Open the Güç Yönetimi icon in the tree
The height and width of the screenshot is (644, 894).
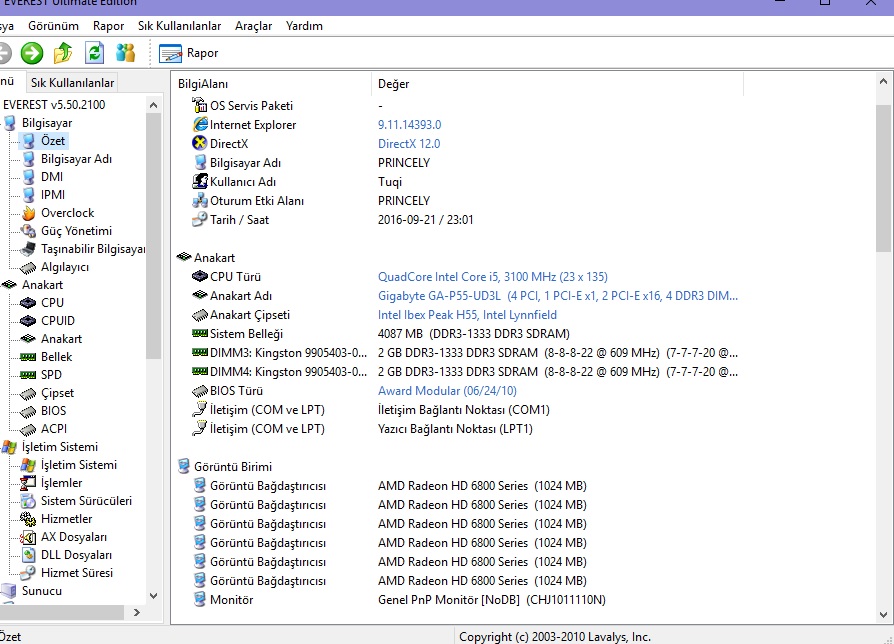pyautogui.click(x=29, y=231)
